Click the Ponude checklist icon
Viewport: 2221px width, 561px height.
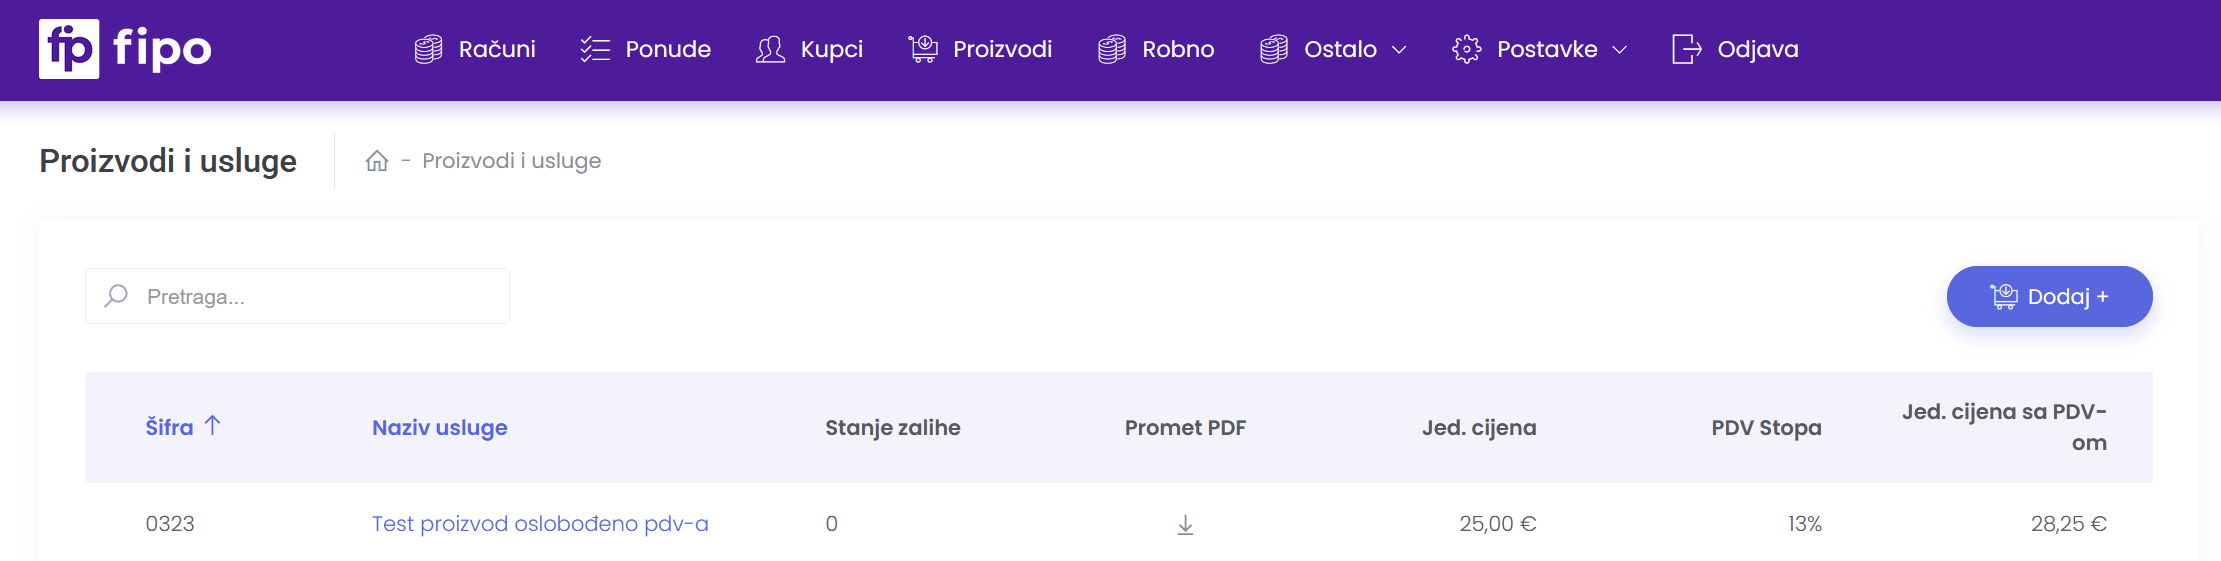[595, 49]
